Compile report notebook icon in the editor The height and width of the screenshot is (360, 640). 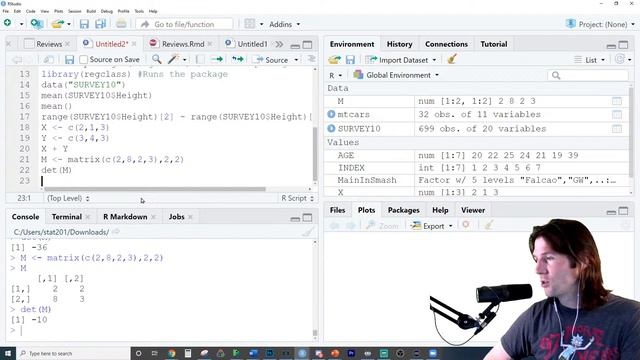(x=200, y=60)
